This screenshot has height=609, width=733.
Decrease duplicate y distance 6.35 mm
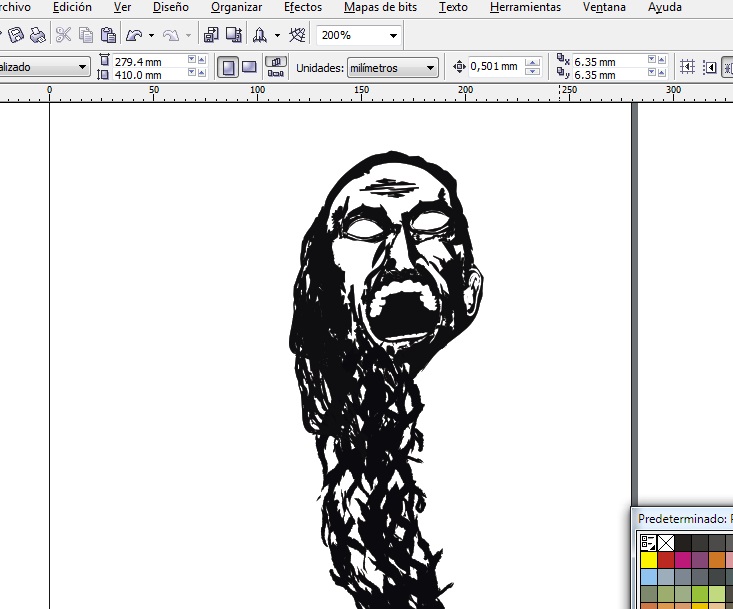[x=652, y=72]
